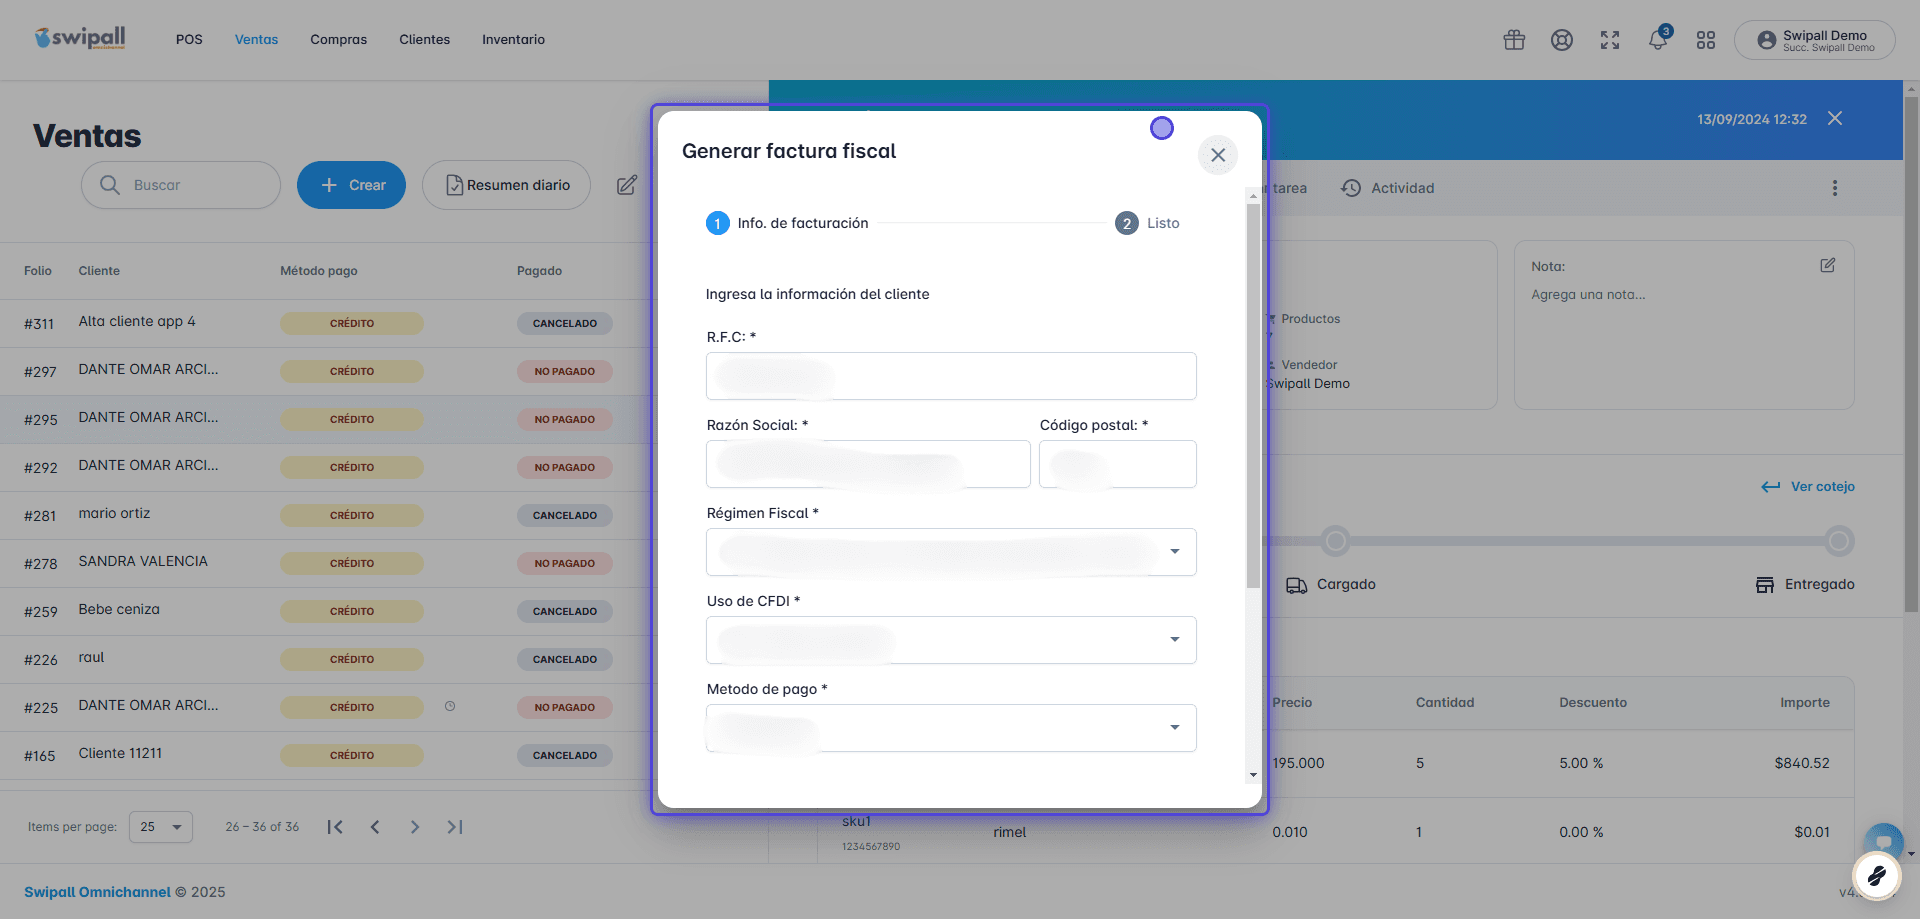Open the POS menu
This screenshot has height=919, width=1920.
point(189,40)
